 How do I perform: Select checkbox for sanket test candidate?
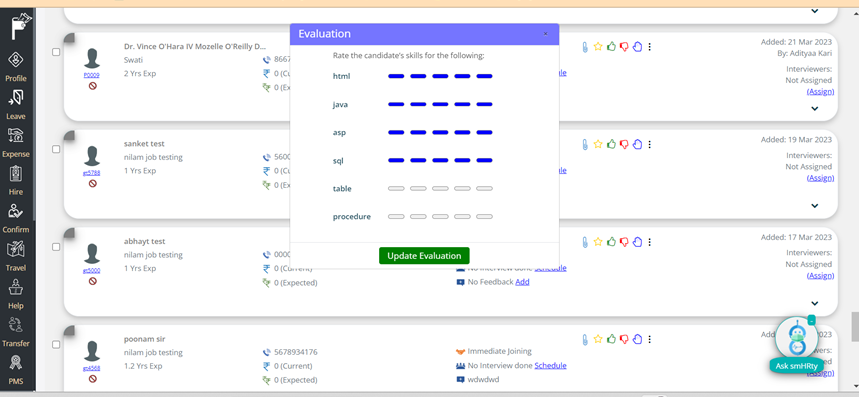click(56, 149)
